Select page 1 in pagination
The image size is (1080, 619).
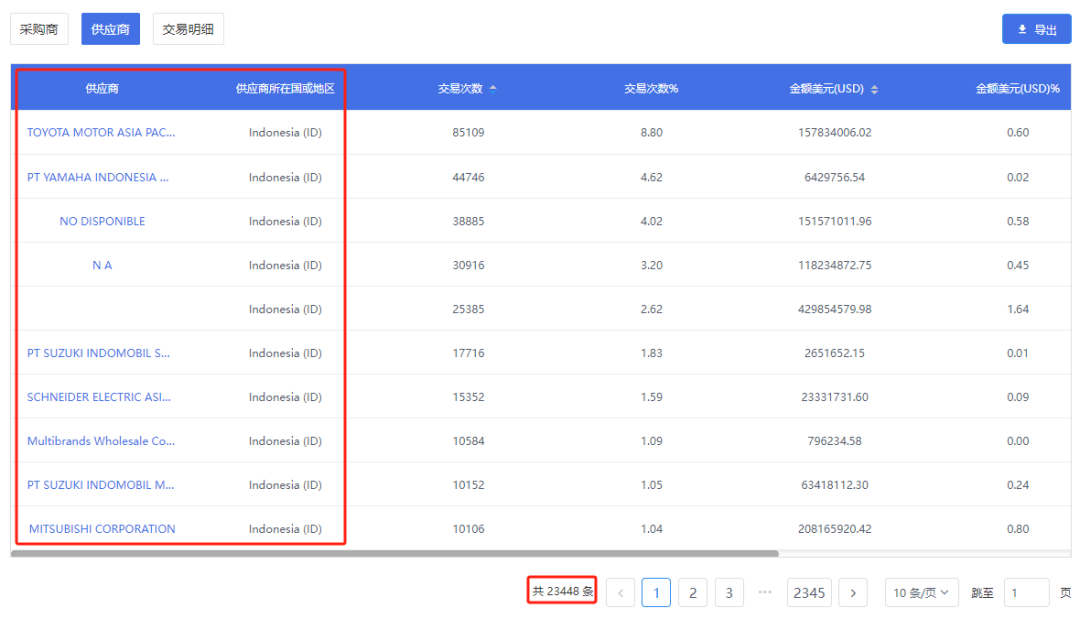pos(656,593)
